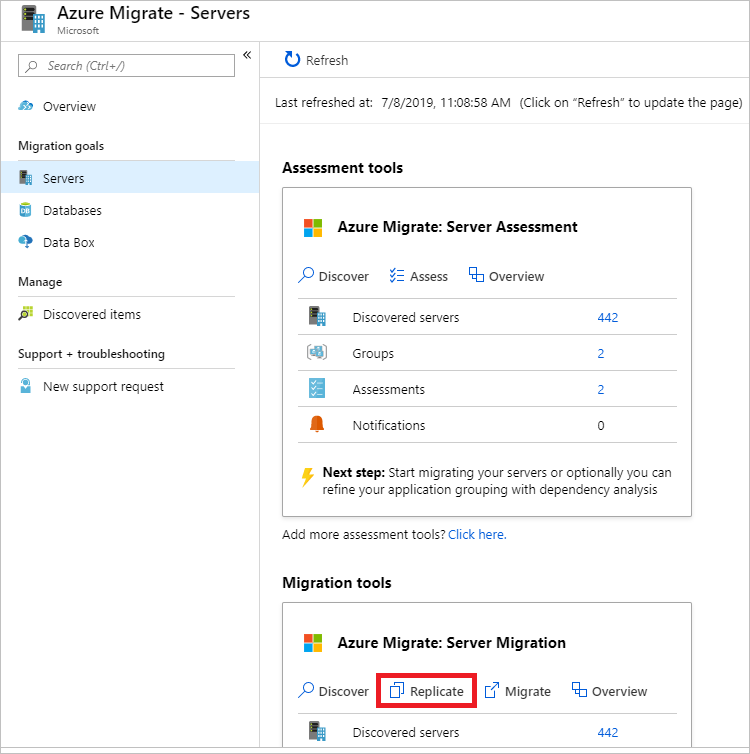Click the support request person icon

25,386
